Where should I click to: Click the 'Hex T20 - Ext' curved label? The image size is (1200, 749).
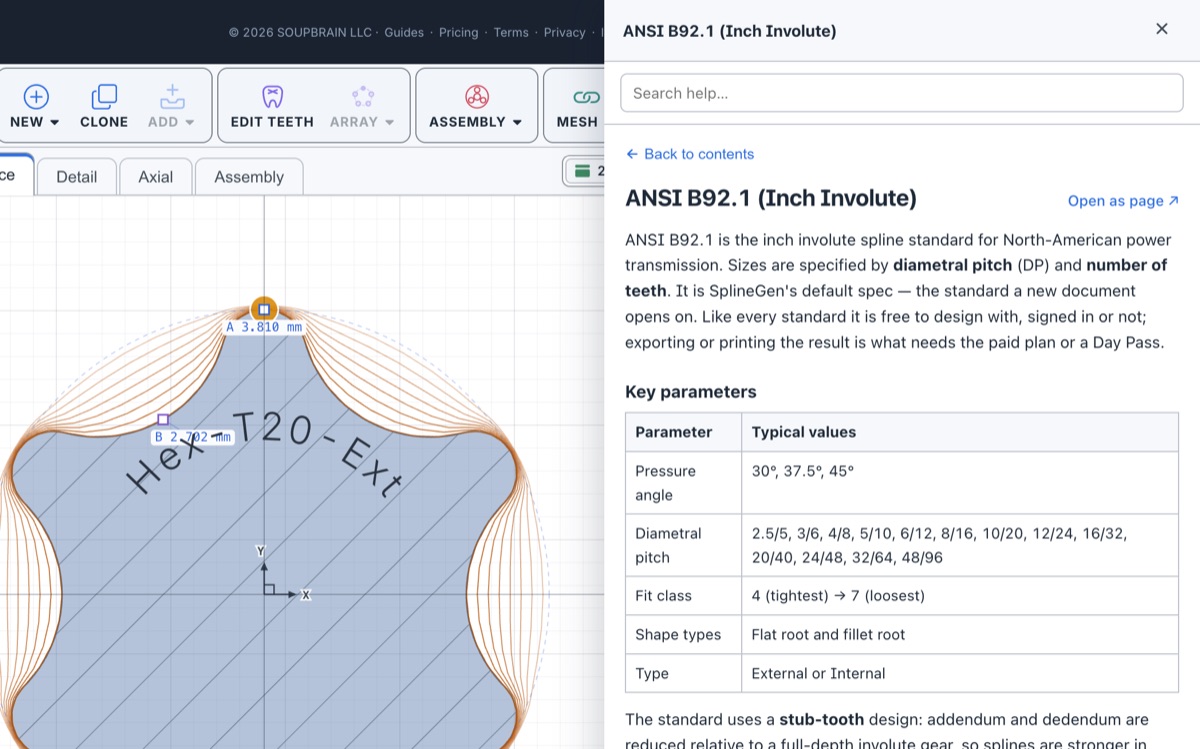point(265,455)
